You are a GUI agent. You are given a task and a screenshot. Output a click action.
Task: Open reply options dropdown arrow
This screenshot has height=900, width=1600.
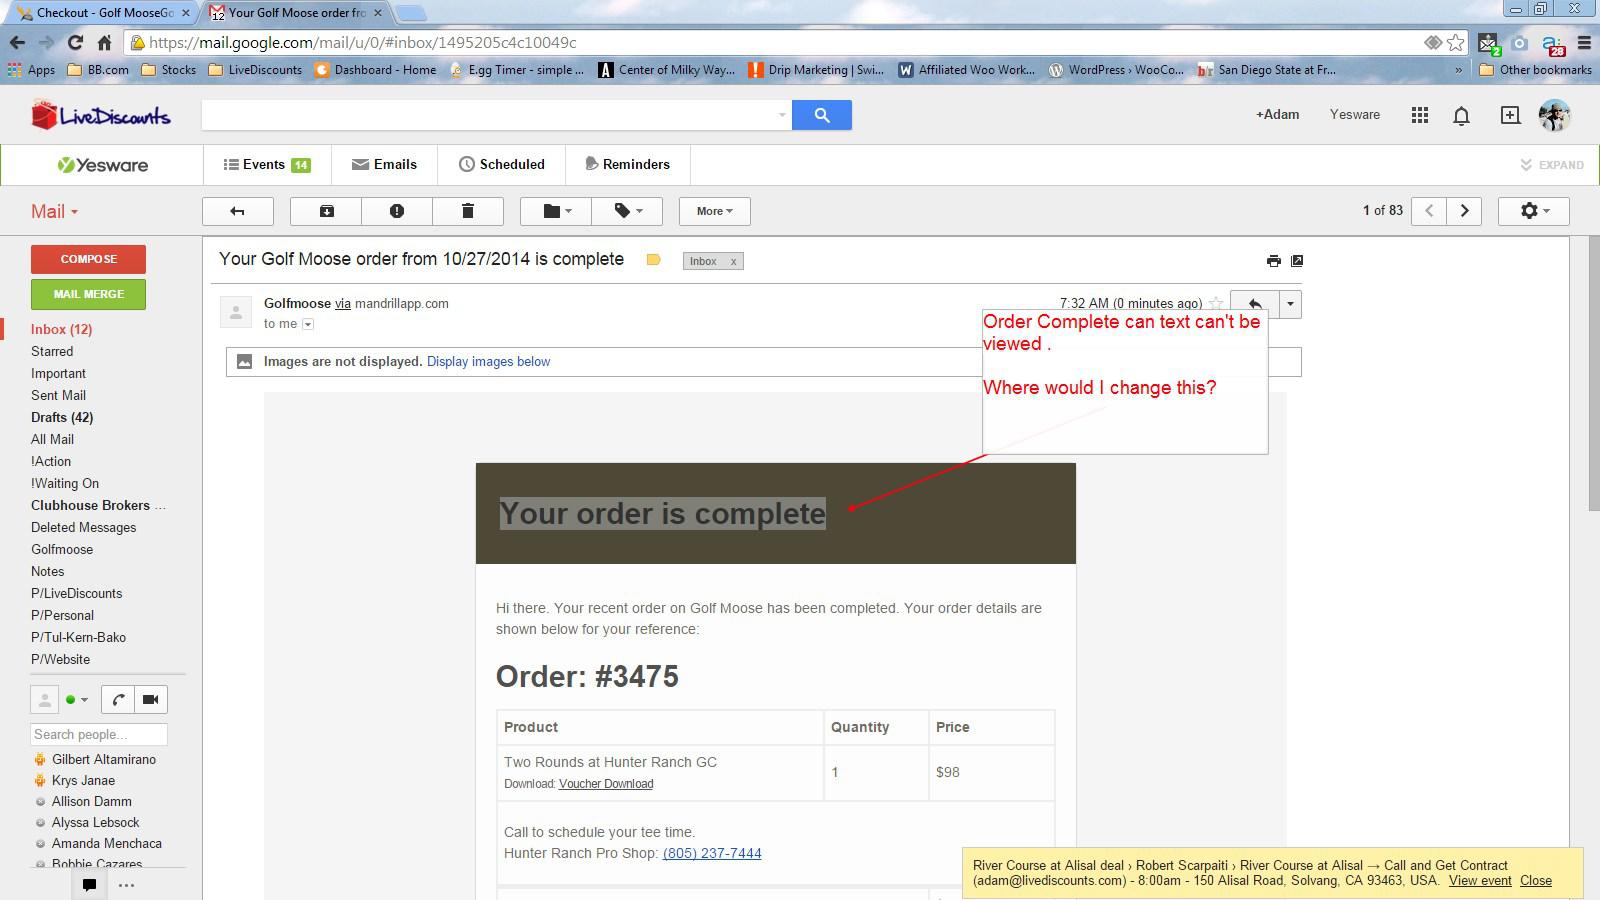point(1290,304)
